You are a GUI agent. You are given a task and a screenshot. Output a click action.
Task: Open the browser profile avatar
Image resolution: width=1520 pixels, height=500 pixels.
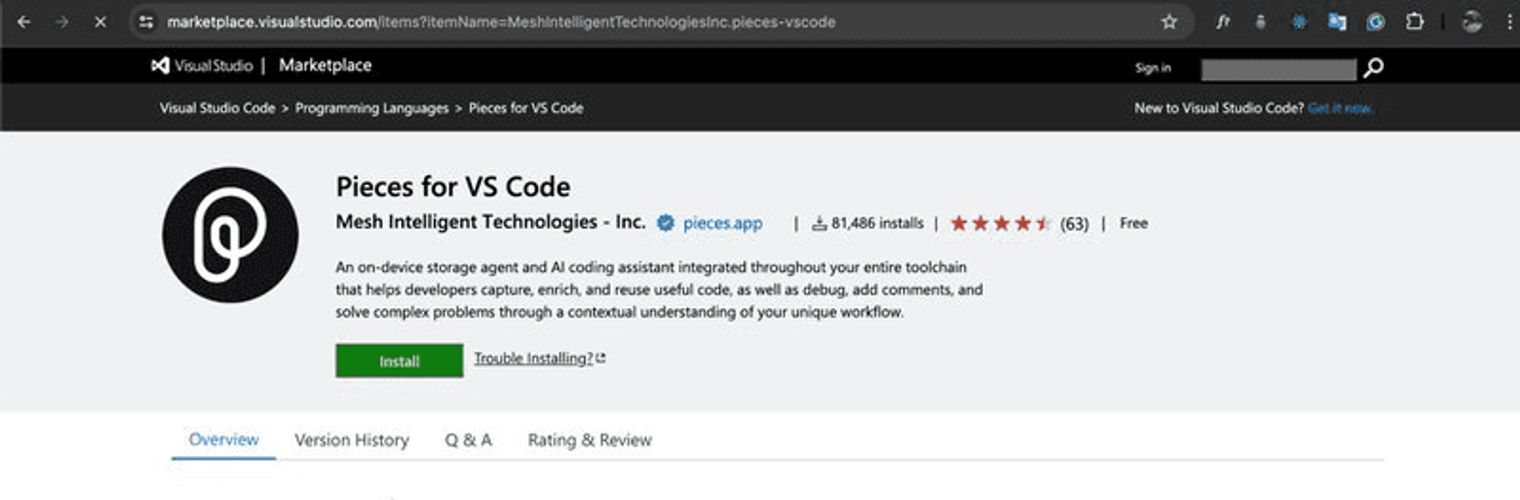[x=1471, y=22]
